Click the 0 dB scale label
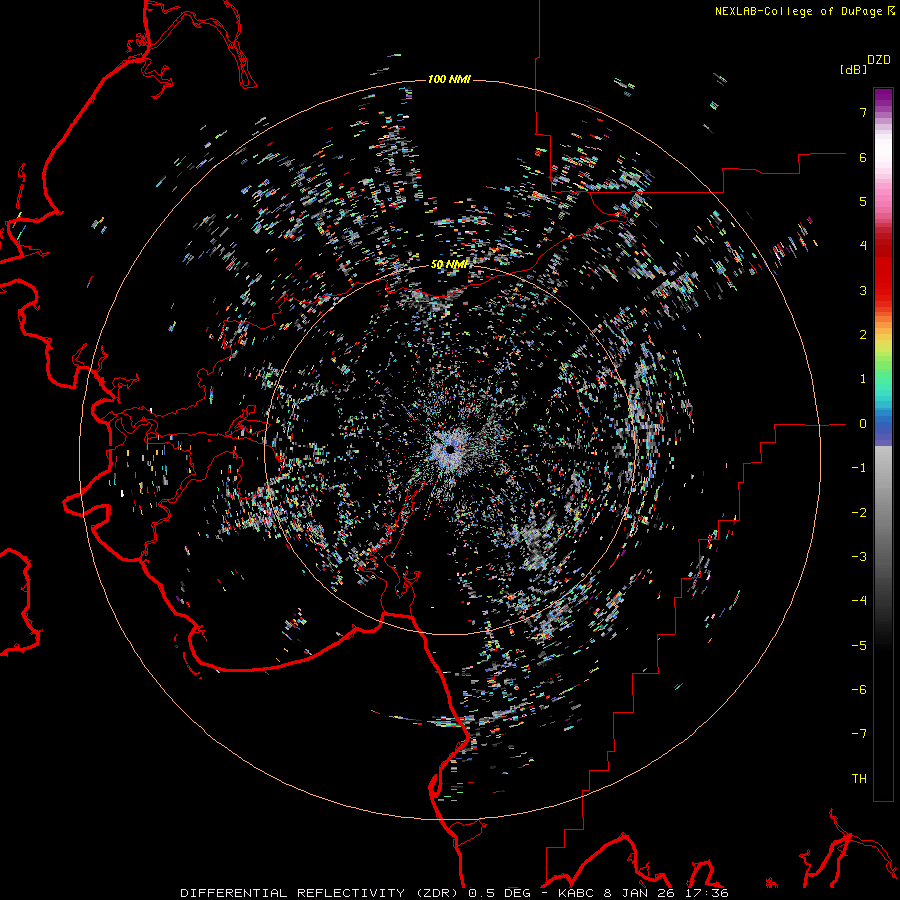Image resolution: width=900 pixels, height=900 pixels. 863,424
